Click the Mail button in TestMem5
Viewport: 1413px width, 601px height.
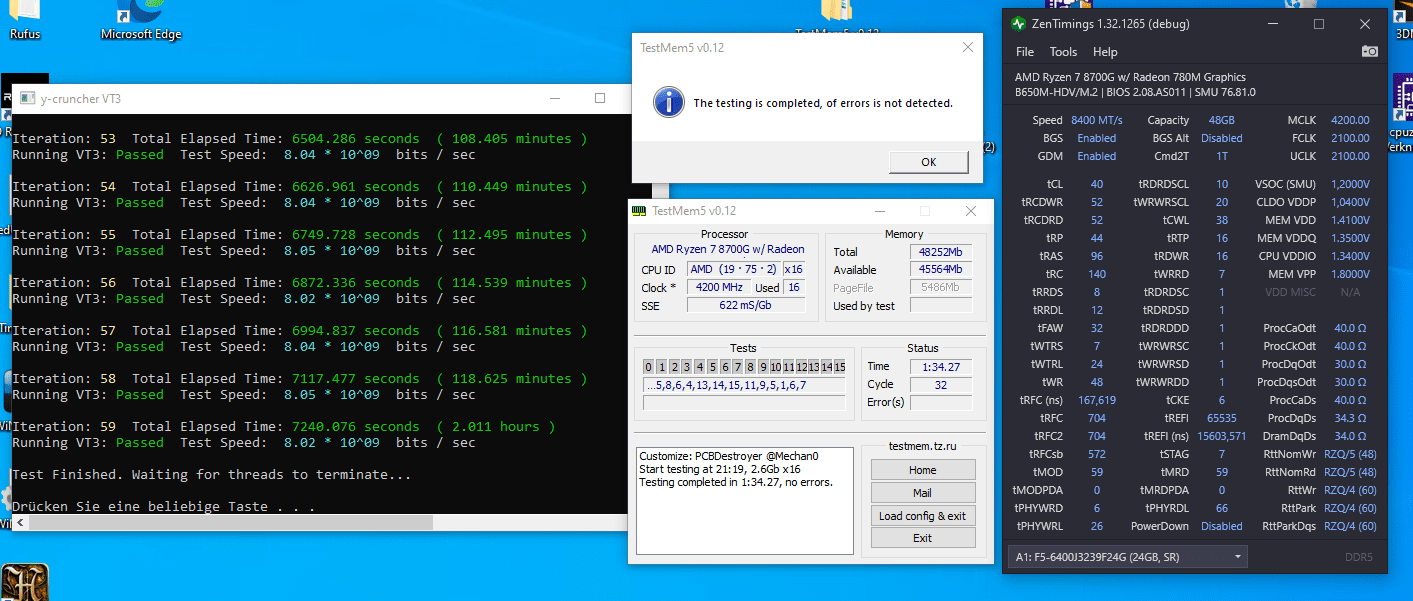click(923, 493)
